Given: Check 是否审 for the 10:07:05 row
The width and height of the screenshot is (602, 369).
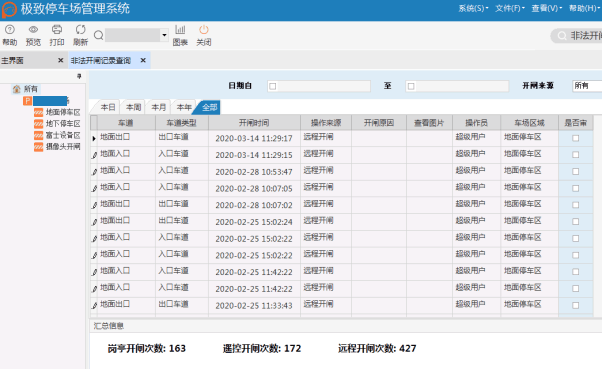Looking at the screenshot, I should click(x=576, y=188).
